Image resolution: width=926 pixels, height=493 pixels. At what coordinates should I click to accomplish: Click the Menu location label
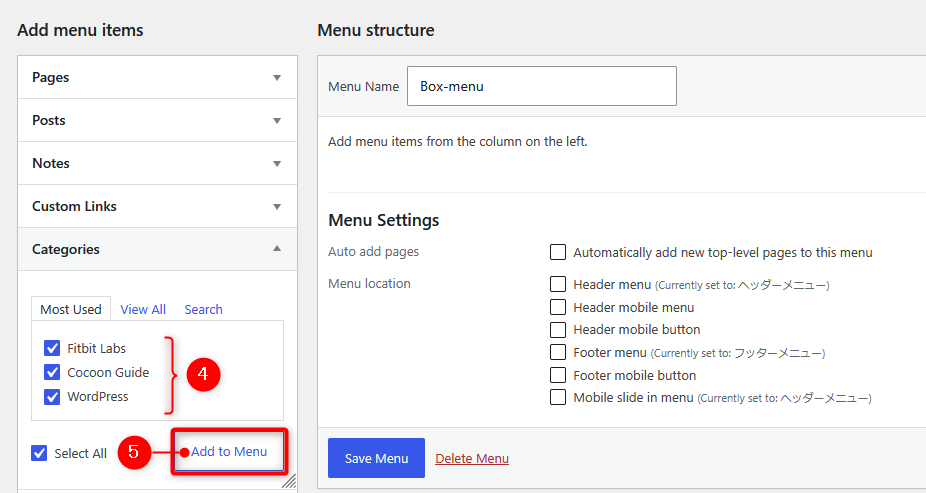click(x=369, y=284)
